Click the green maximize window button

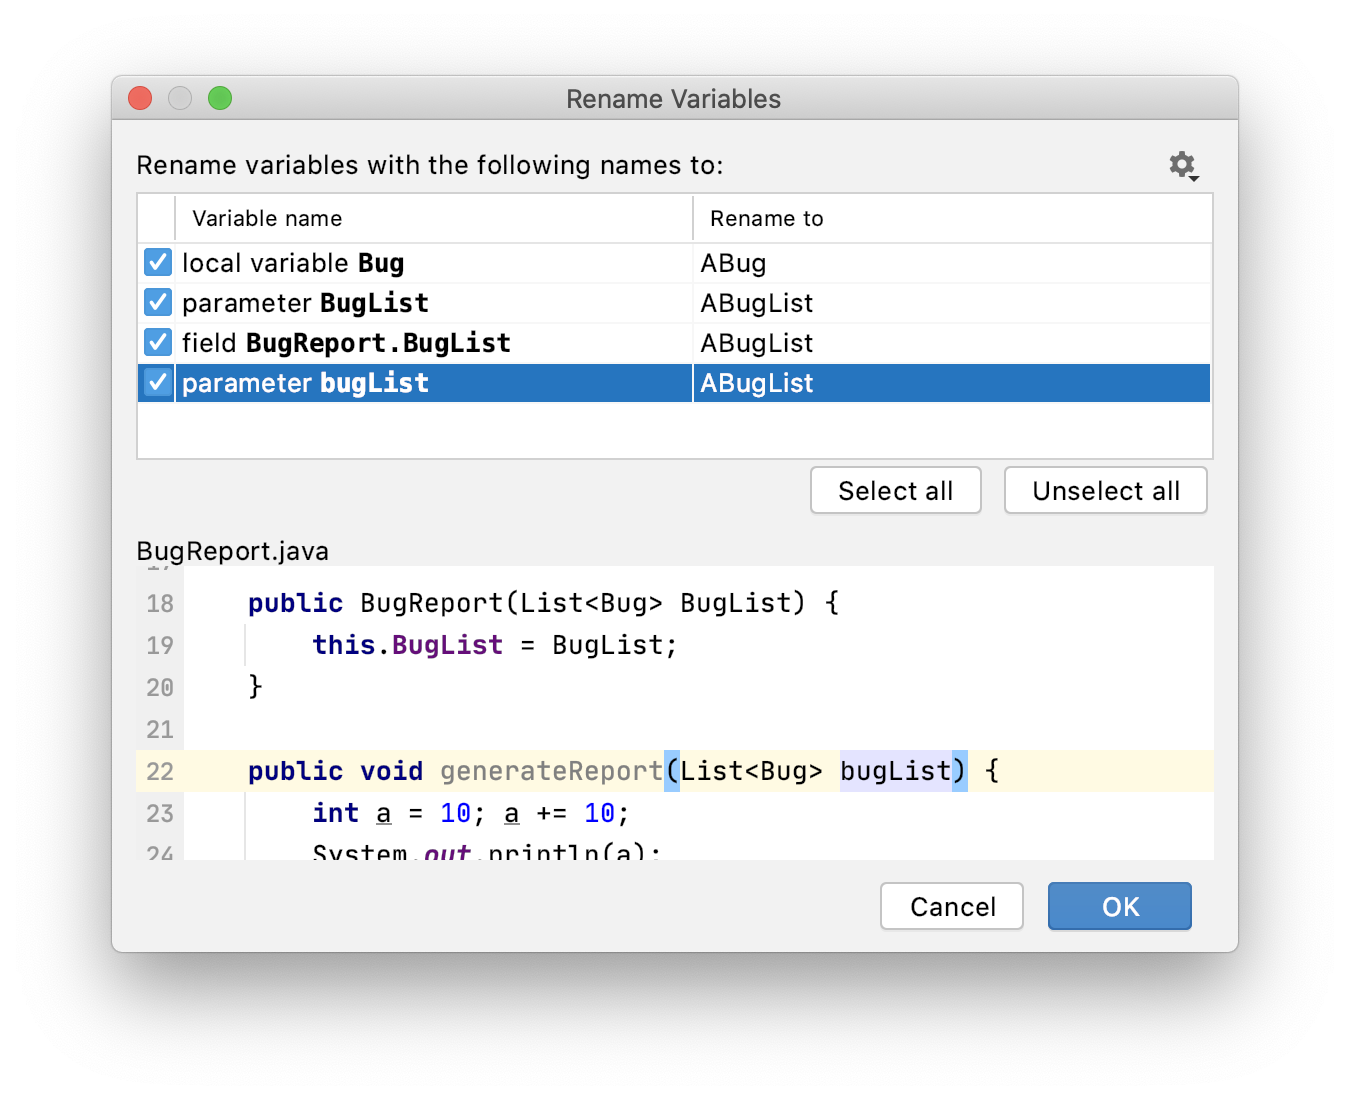[x=220, y=98]
